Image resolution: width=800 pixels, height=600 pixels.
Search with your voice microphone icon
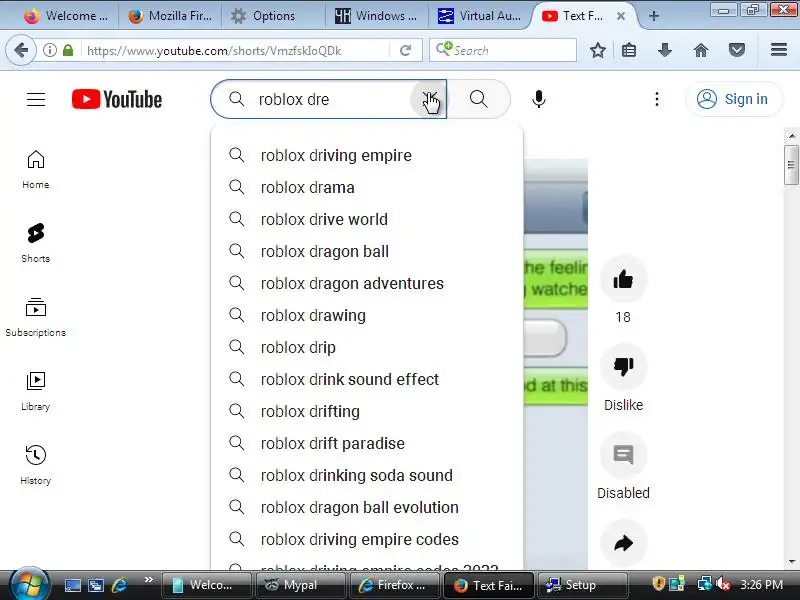(539, 99)
